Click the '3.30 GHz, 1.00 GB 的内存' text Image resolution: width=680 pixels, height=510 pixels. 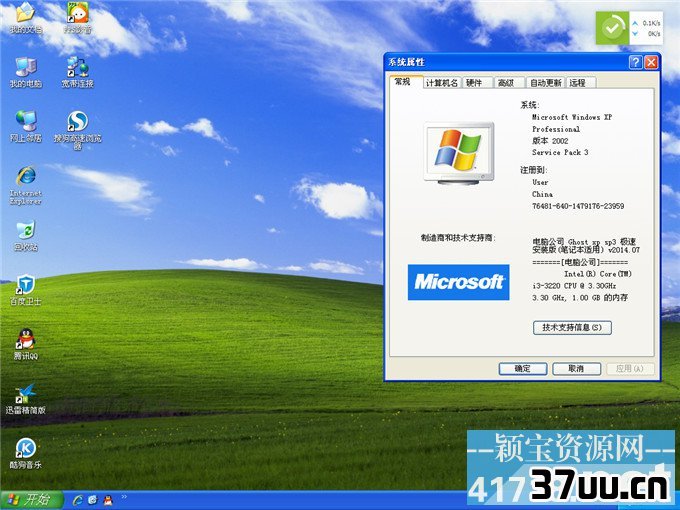pyautogui.click(x=580, y=298)
